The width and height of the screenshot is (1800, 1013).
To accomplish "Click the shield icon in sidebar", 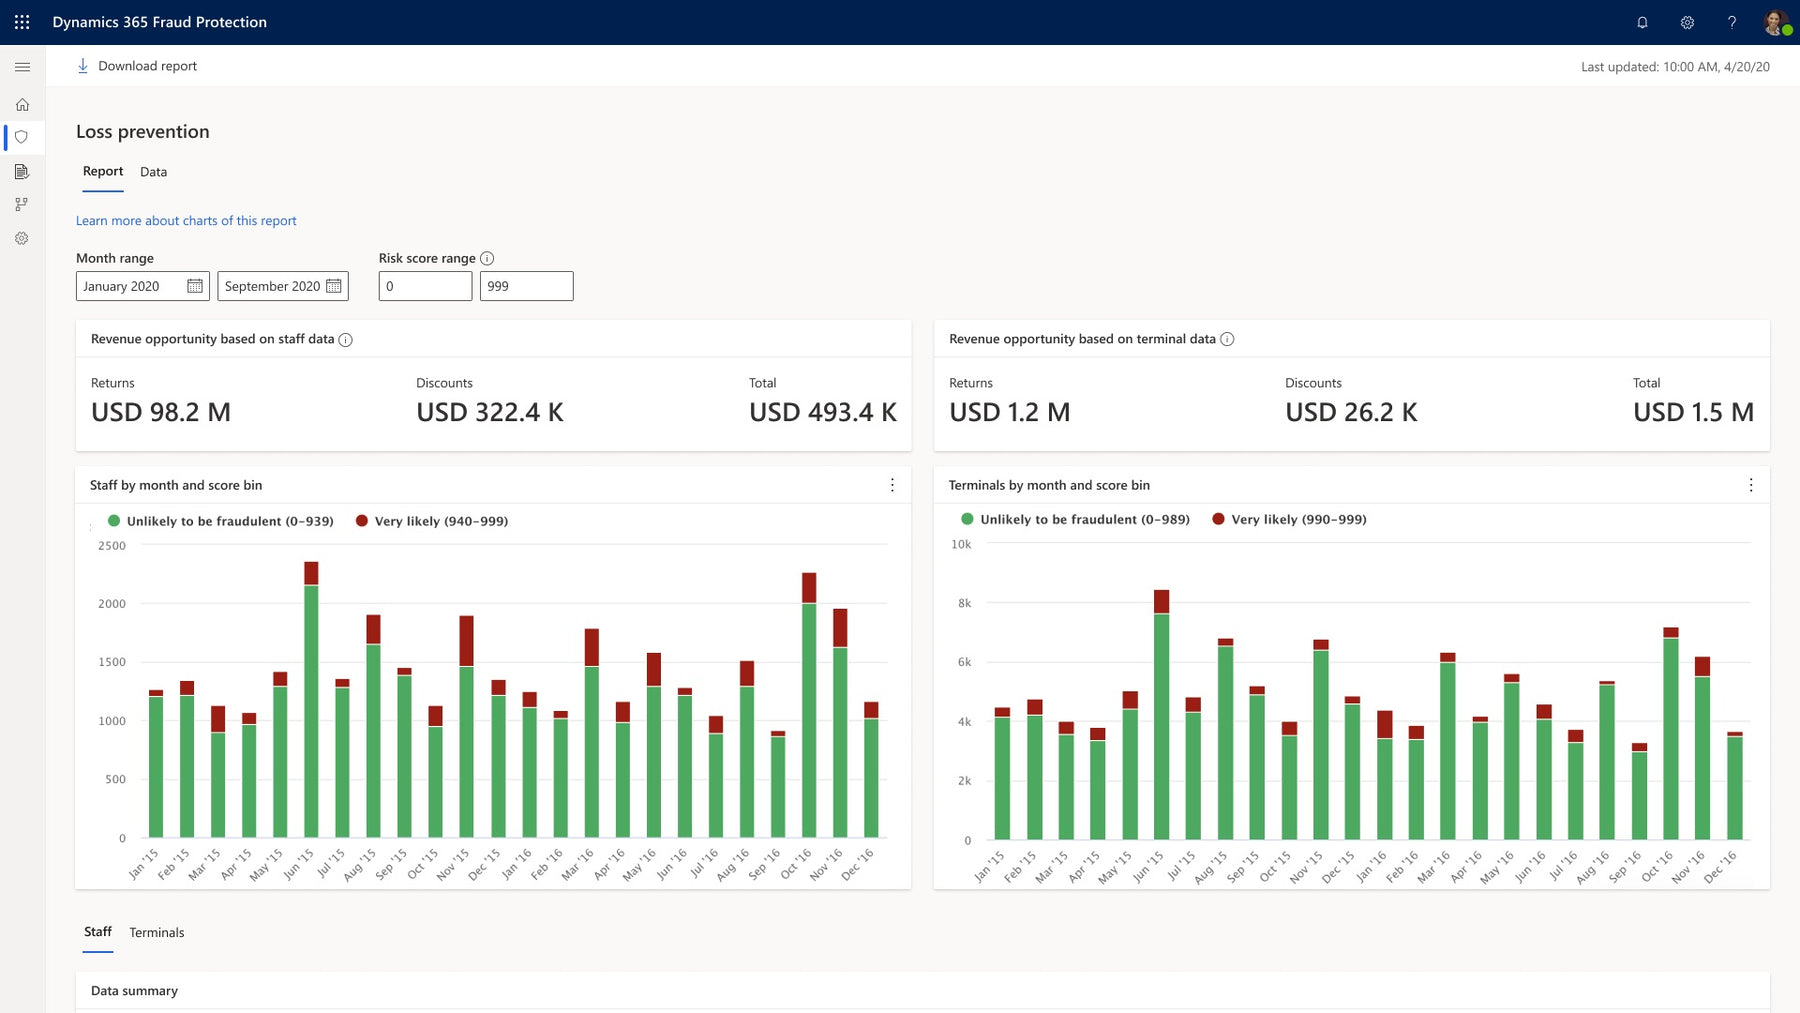I will click(x=22, y=137).
